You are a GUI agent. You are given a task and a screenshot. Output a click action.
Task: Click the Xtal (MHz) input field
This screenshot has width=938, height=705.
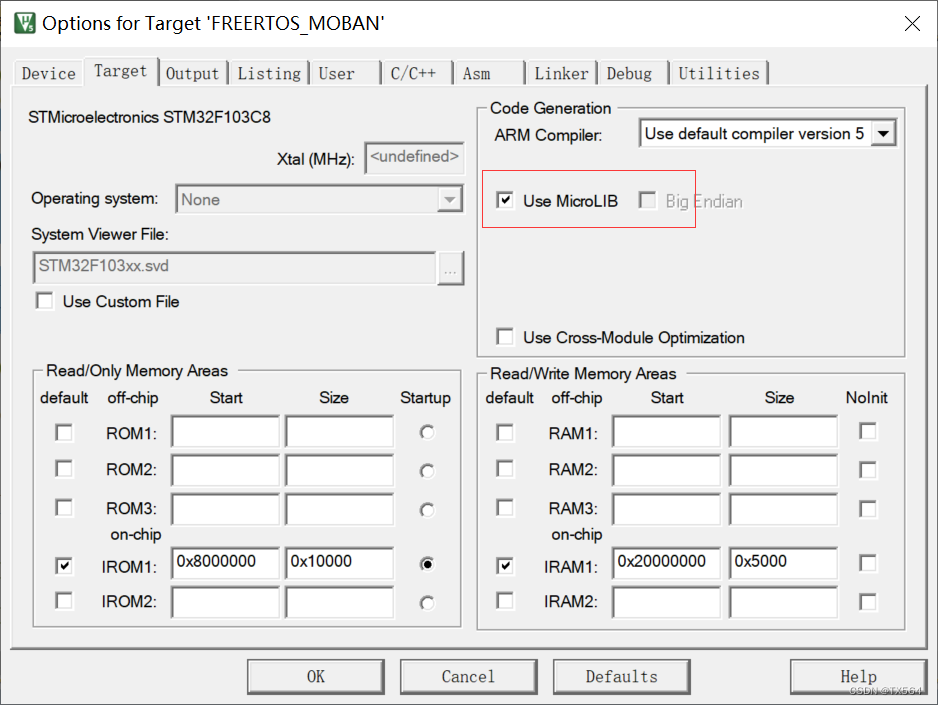[415, 158]
